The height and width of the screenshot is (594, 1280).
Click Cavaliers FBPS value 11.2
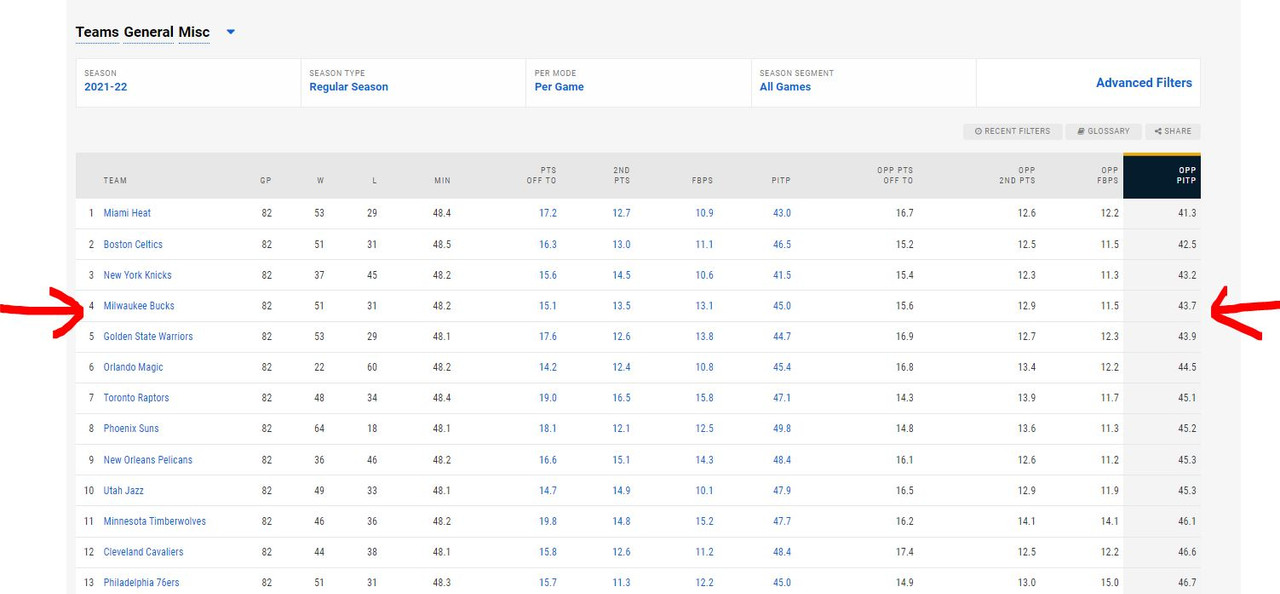[x=704, y=552]
